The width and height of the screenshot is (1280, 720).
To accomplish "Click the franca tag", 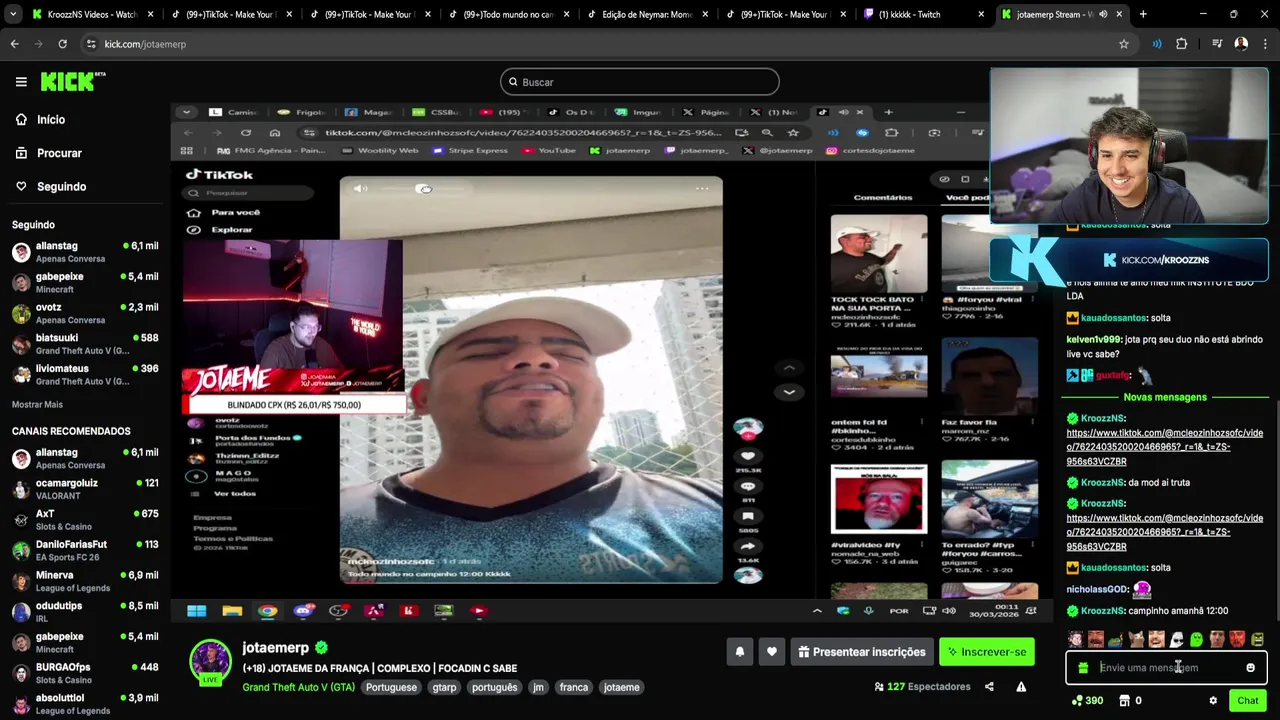I will tap(574, 687).
